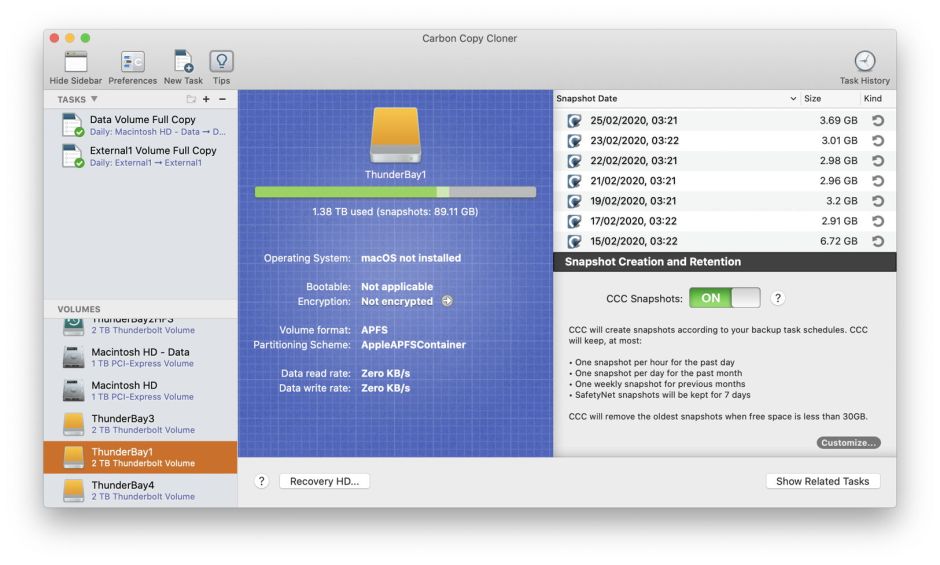This screenshot has width=940, height=565.
Task: Click the Show Related Tasks button
Action: (822, 481)
